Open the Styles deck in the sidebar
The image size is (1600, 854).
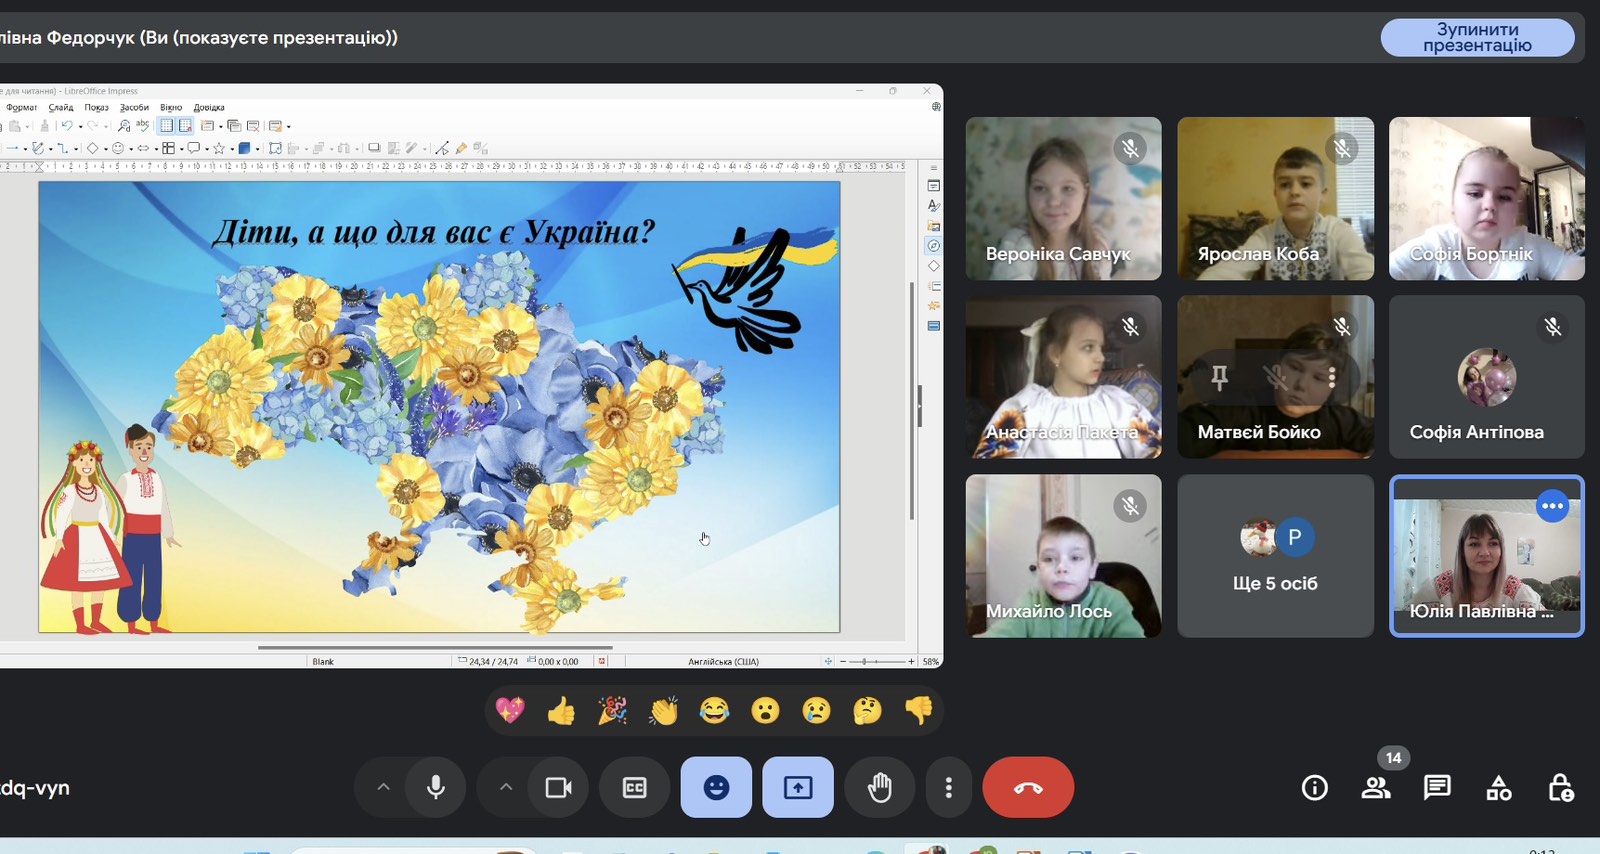tap(933, 205)
